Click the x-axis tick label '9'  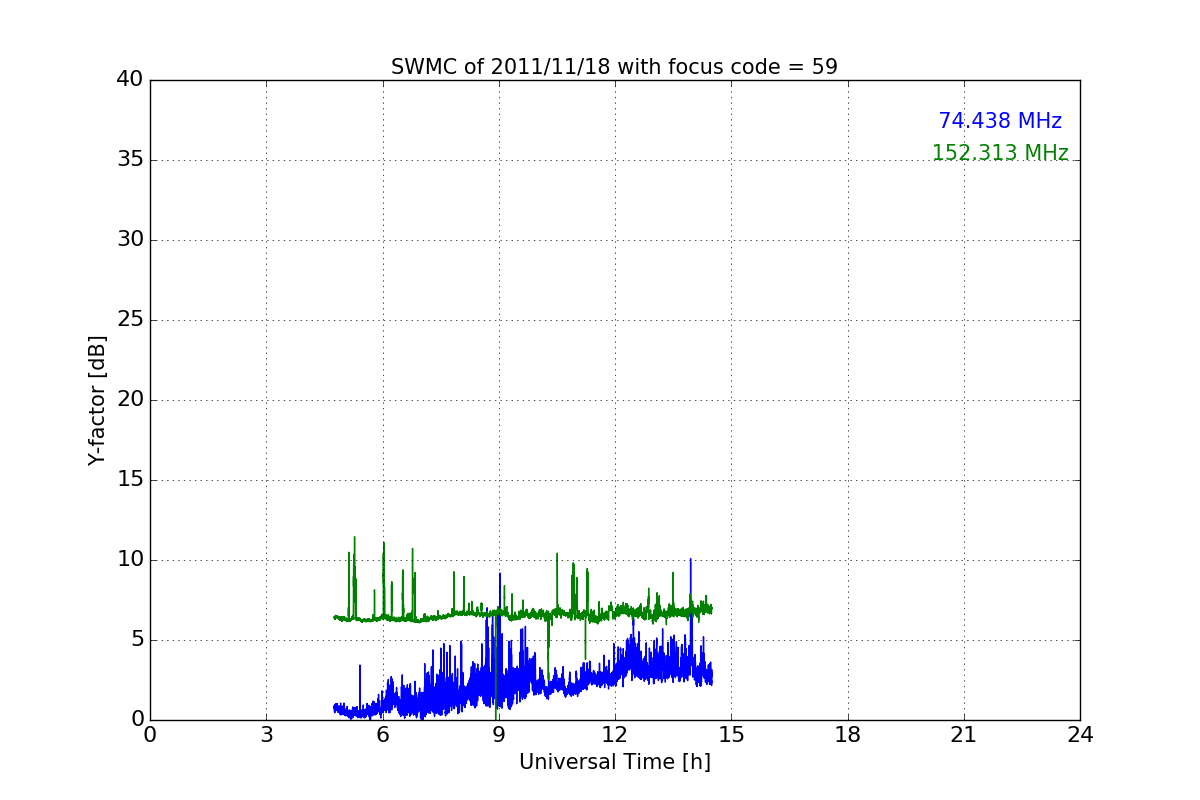pyautogui.click(x=499, y=734)
